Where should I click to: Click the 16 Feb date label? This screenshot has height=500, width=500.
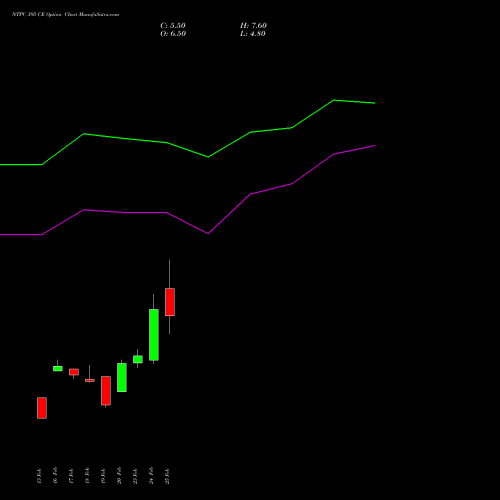point(55,475)
